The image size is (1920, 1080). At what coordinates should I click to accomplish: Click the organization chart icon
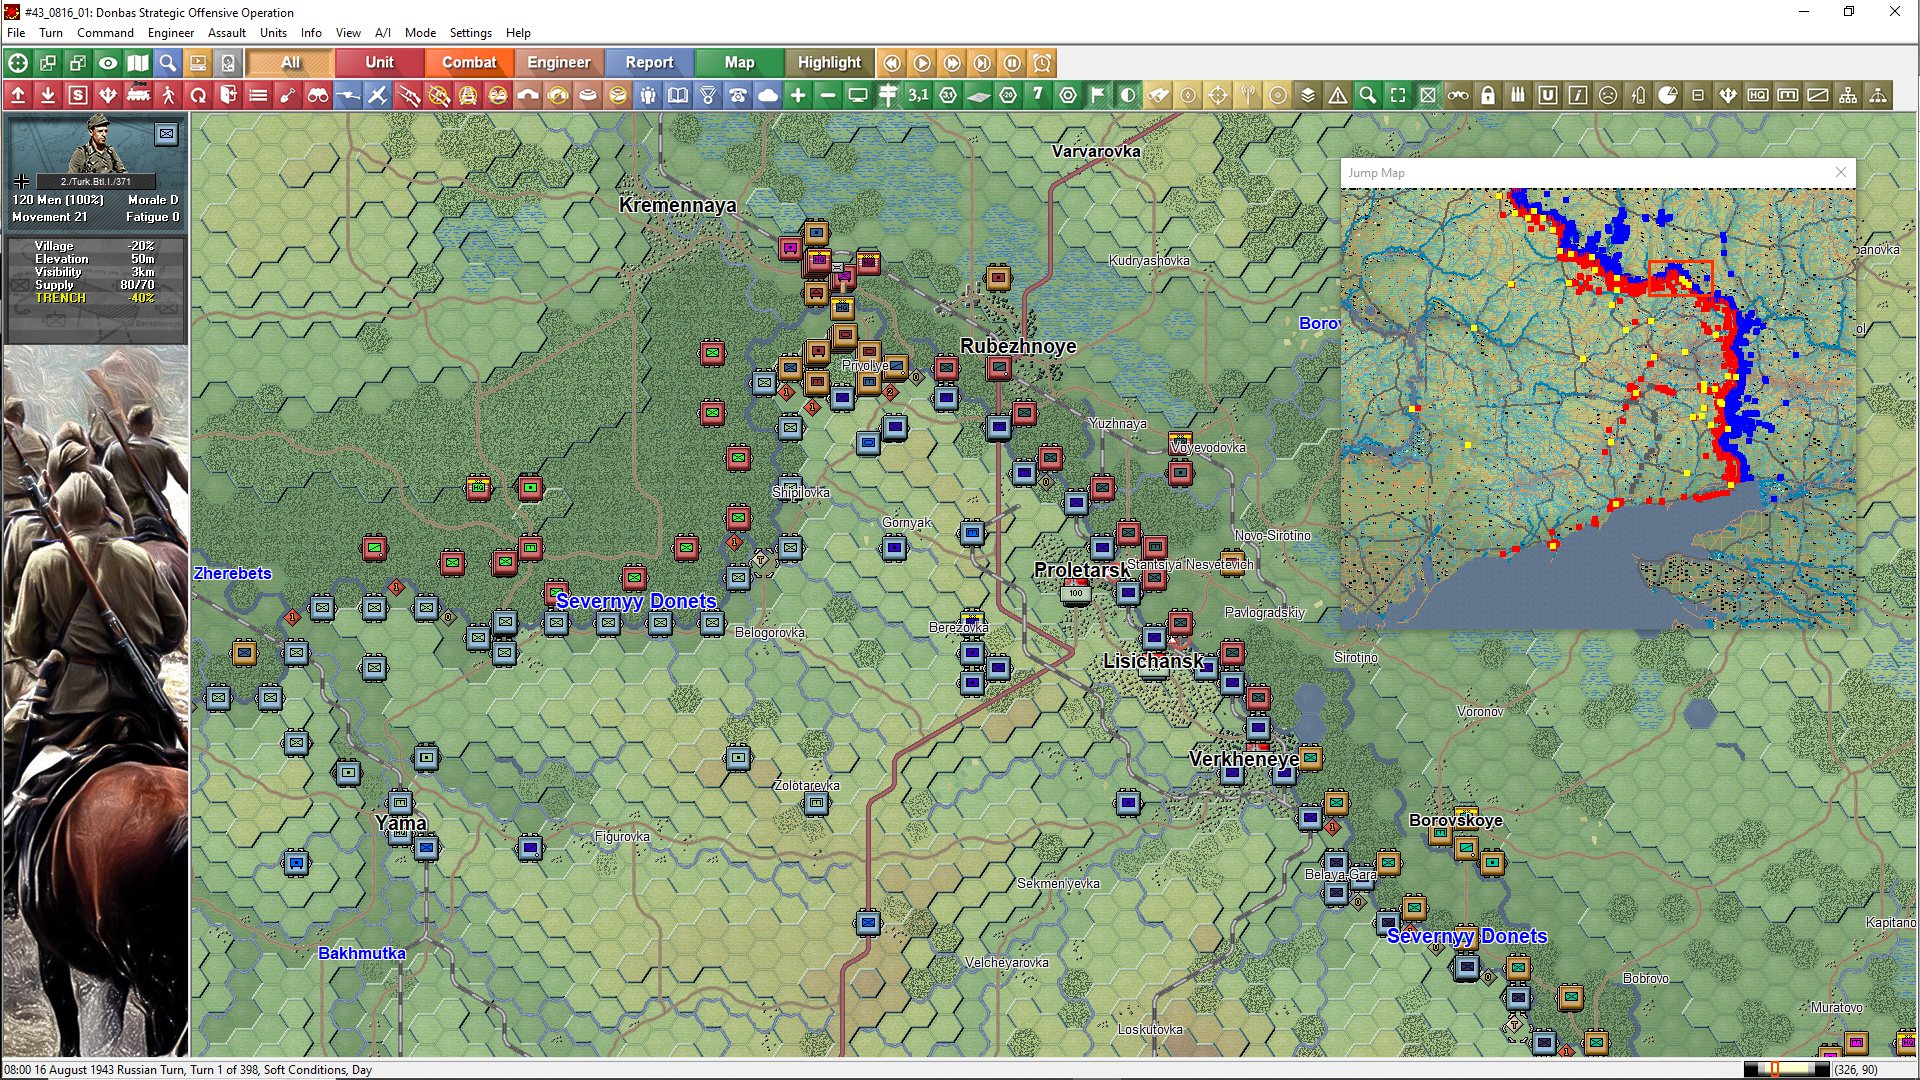pyautogui.click(x=1848, y=95)
